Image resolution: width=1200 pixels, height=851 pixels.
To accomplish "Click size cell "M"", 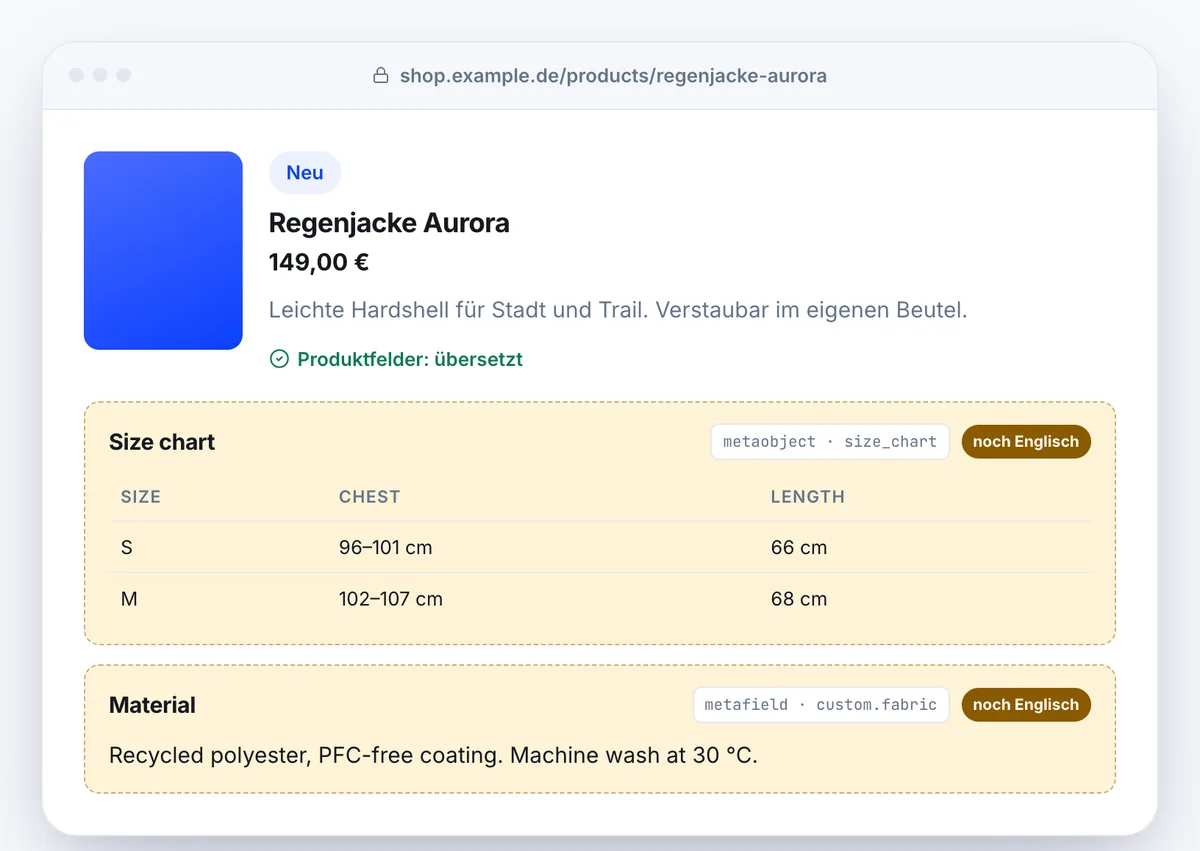I will coord(129,600).
